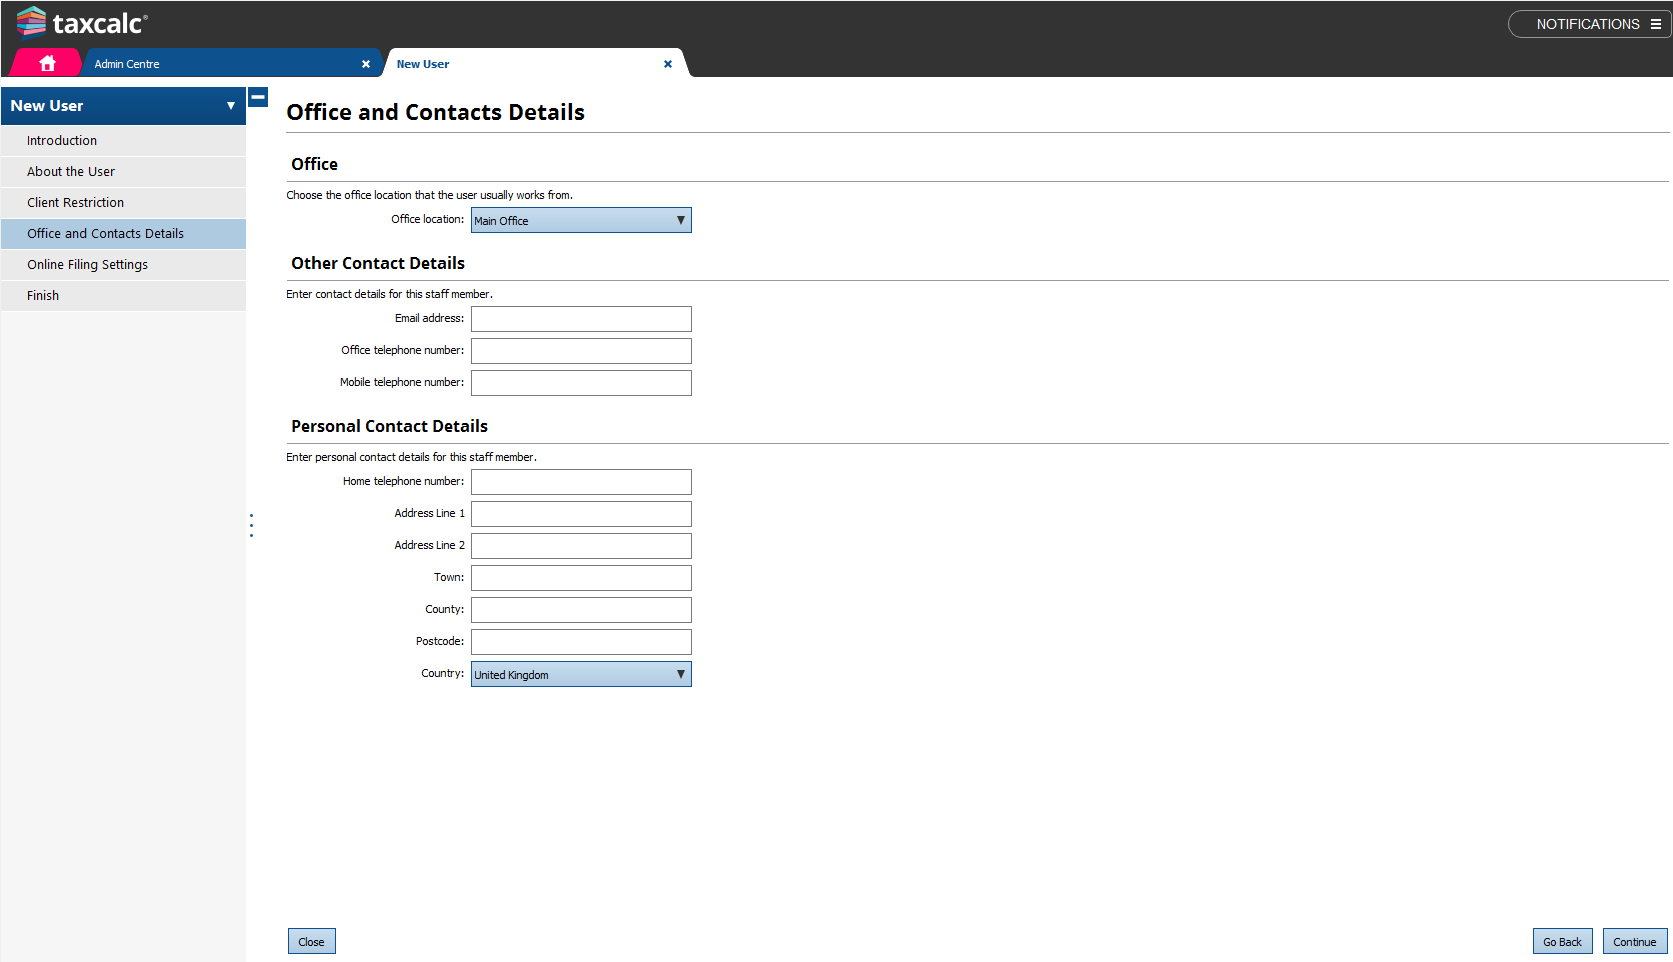Screen dimensions: 1673x962
Task: Click into the Postcode field
Action: (x=581, y=642)
